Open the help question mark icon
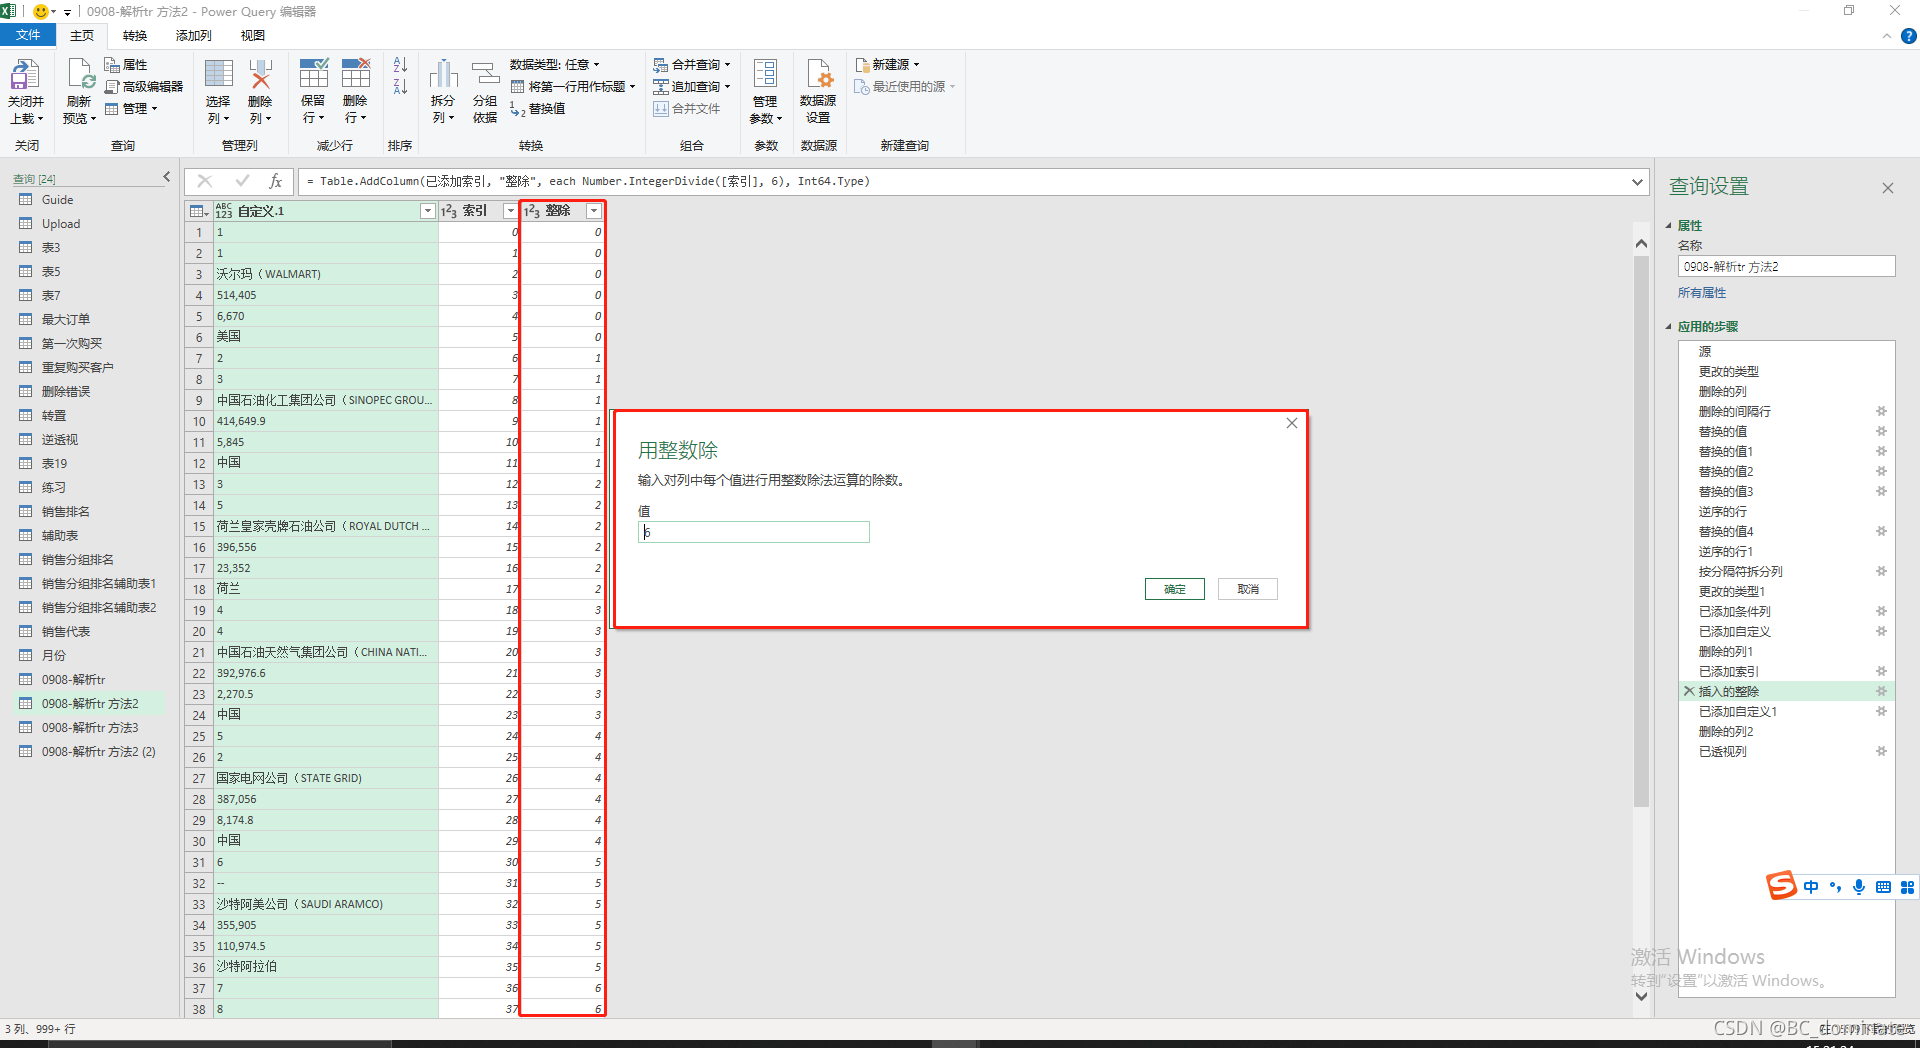The image size is (1920, 1048). (1909, 36)
